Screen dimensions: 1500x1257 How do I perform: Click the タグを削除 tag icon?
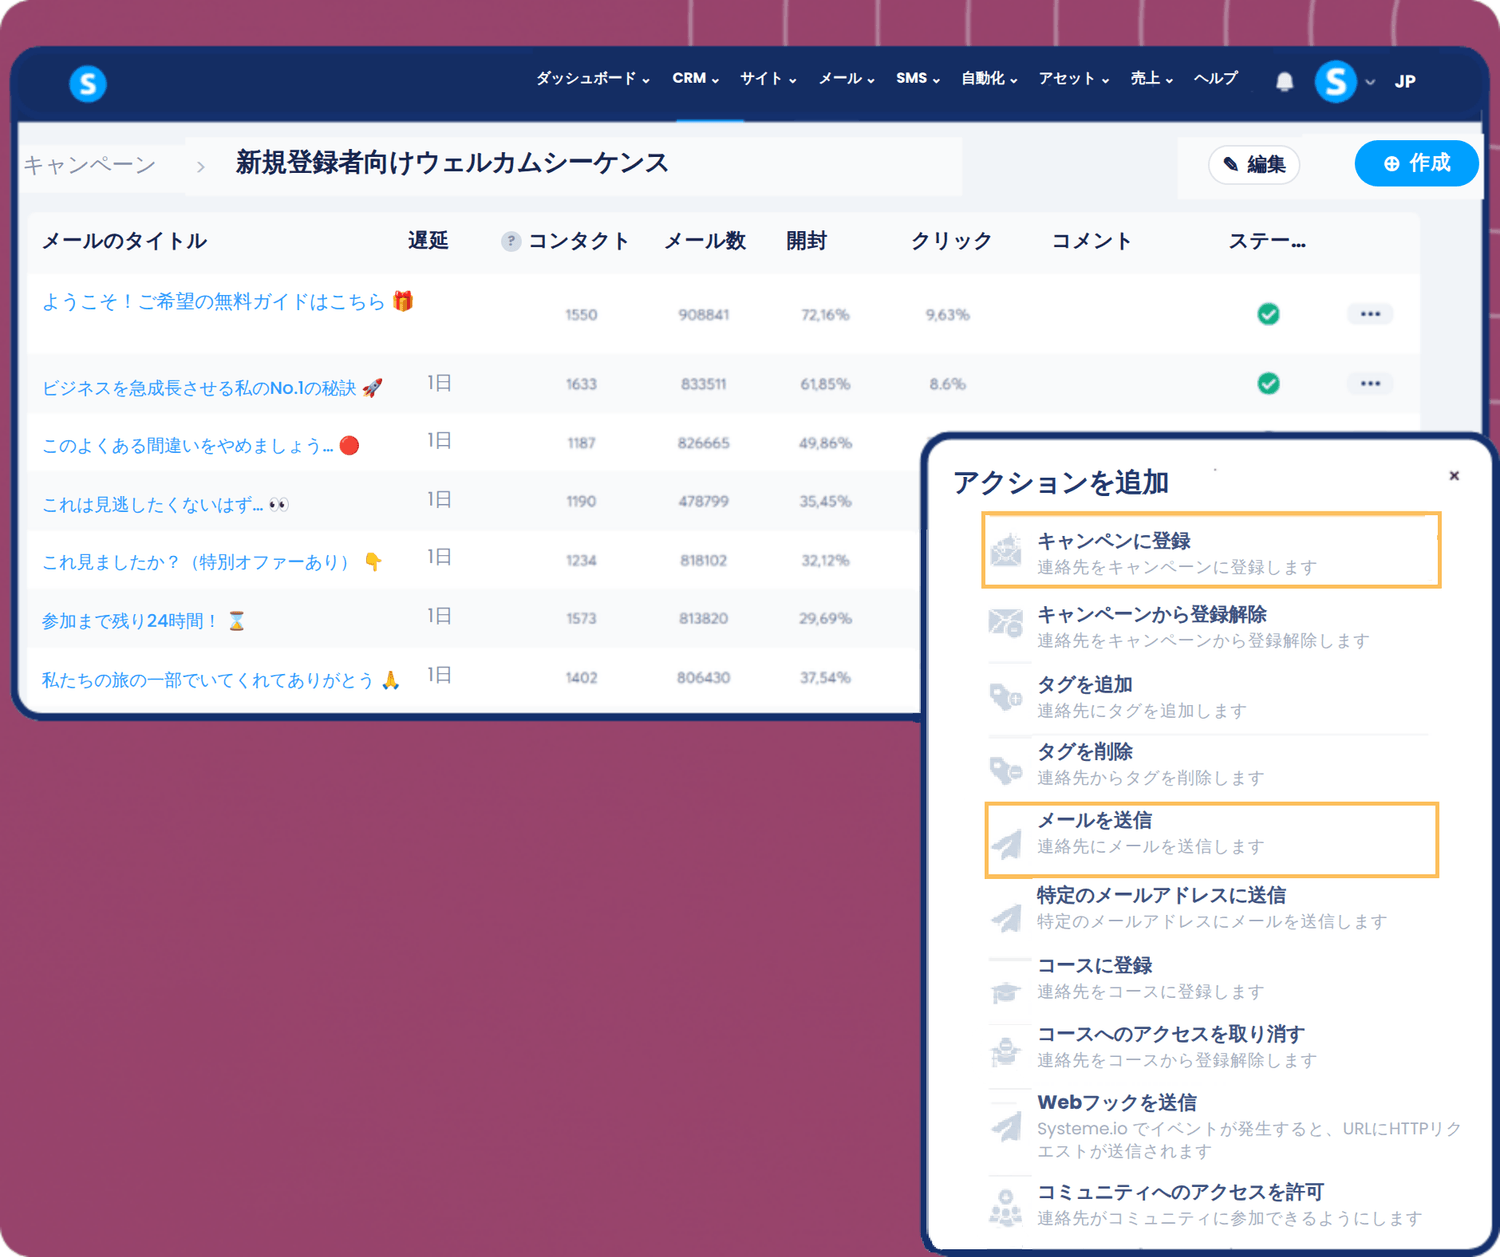click(1006, 769)
